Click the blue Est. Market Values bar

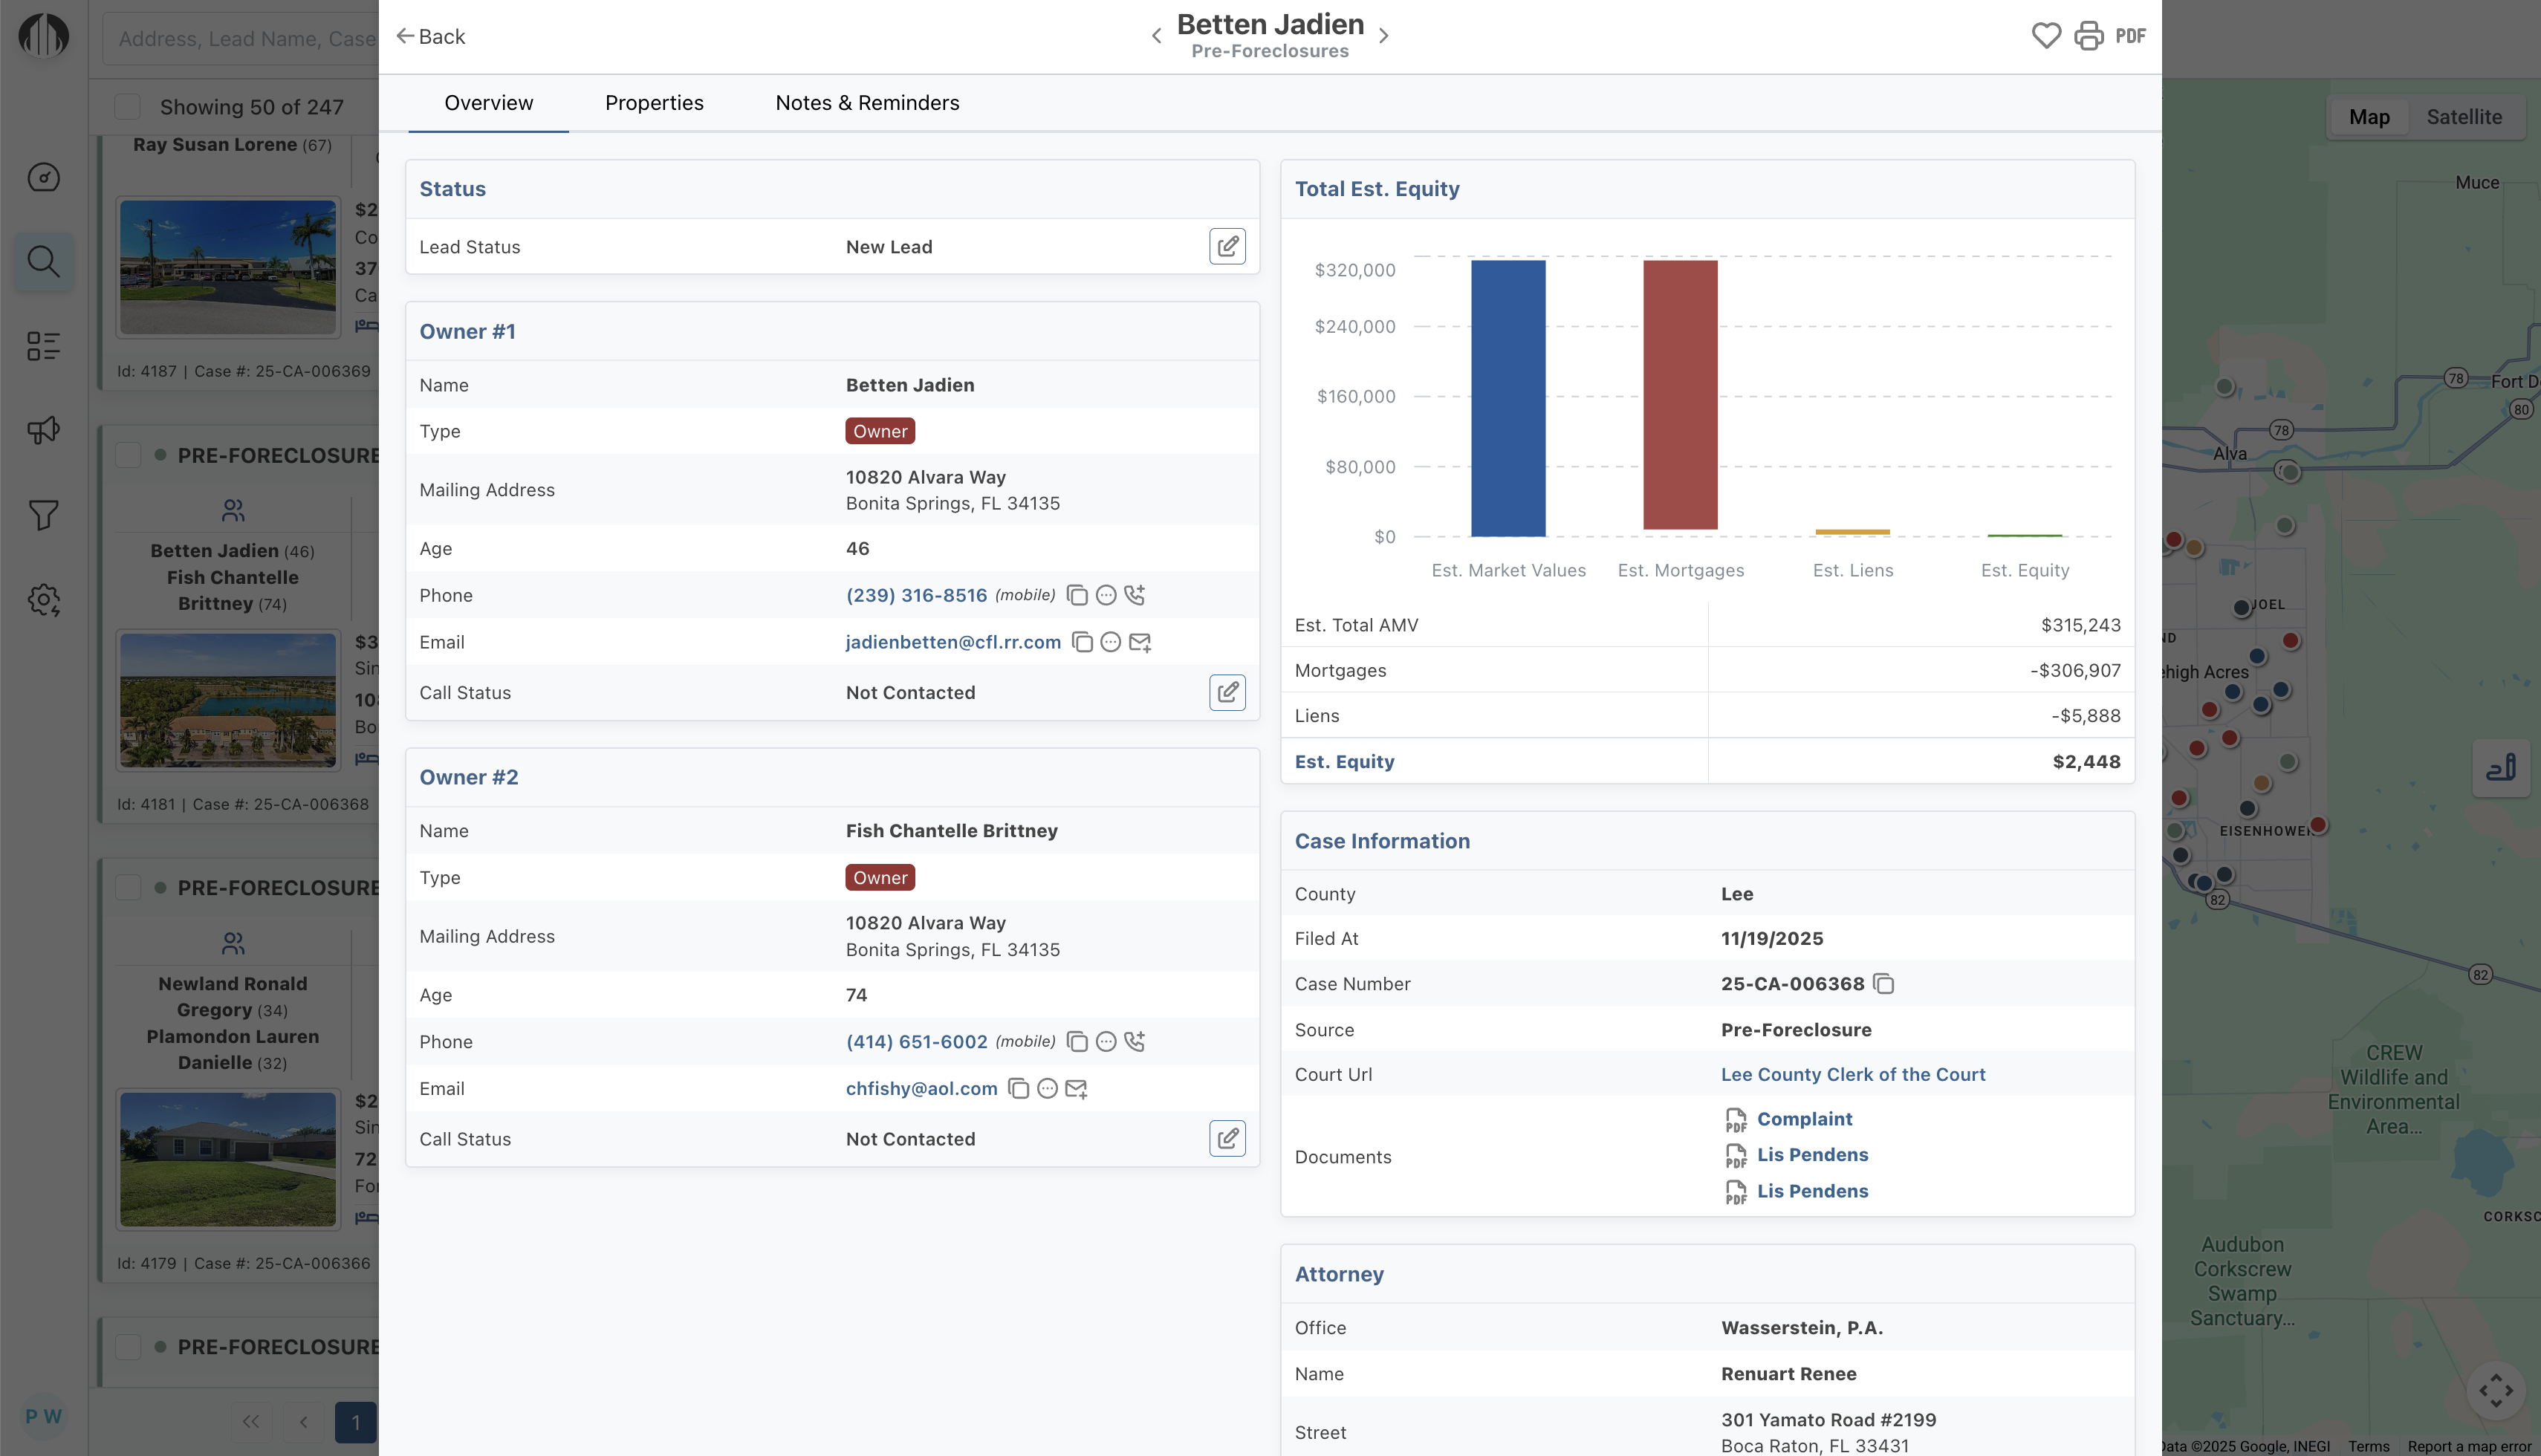click(1507, 398)
